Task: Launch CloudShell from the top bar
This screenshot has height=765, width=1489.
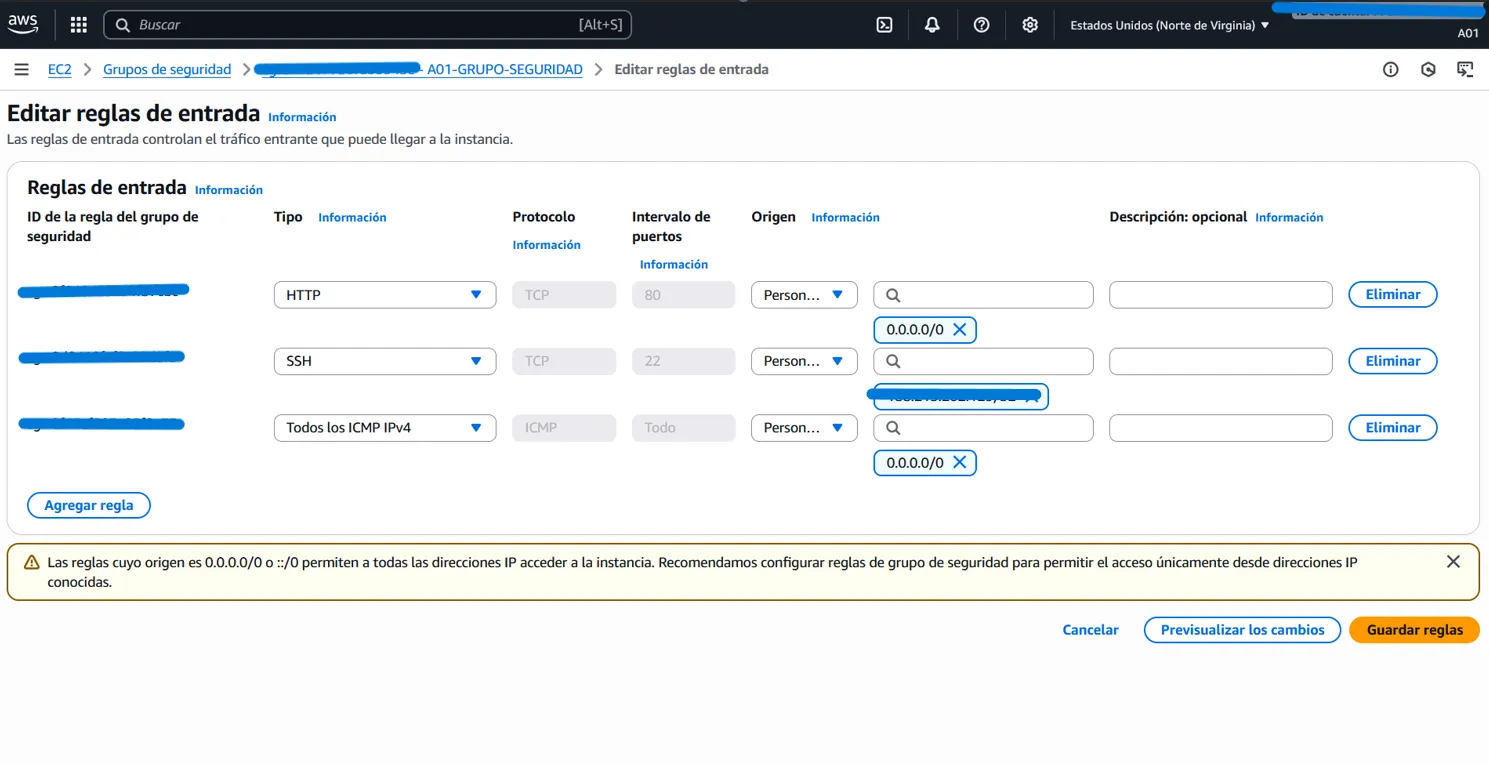Action: click(884, 25)
